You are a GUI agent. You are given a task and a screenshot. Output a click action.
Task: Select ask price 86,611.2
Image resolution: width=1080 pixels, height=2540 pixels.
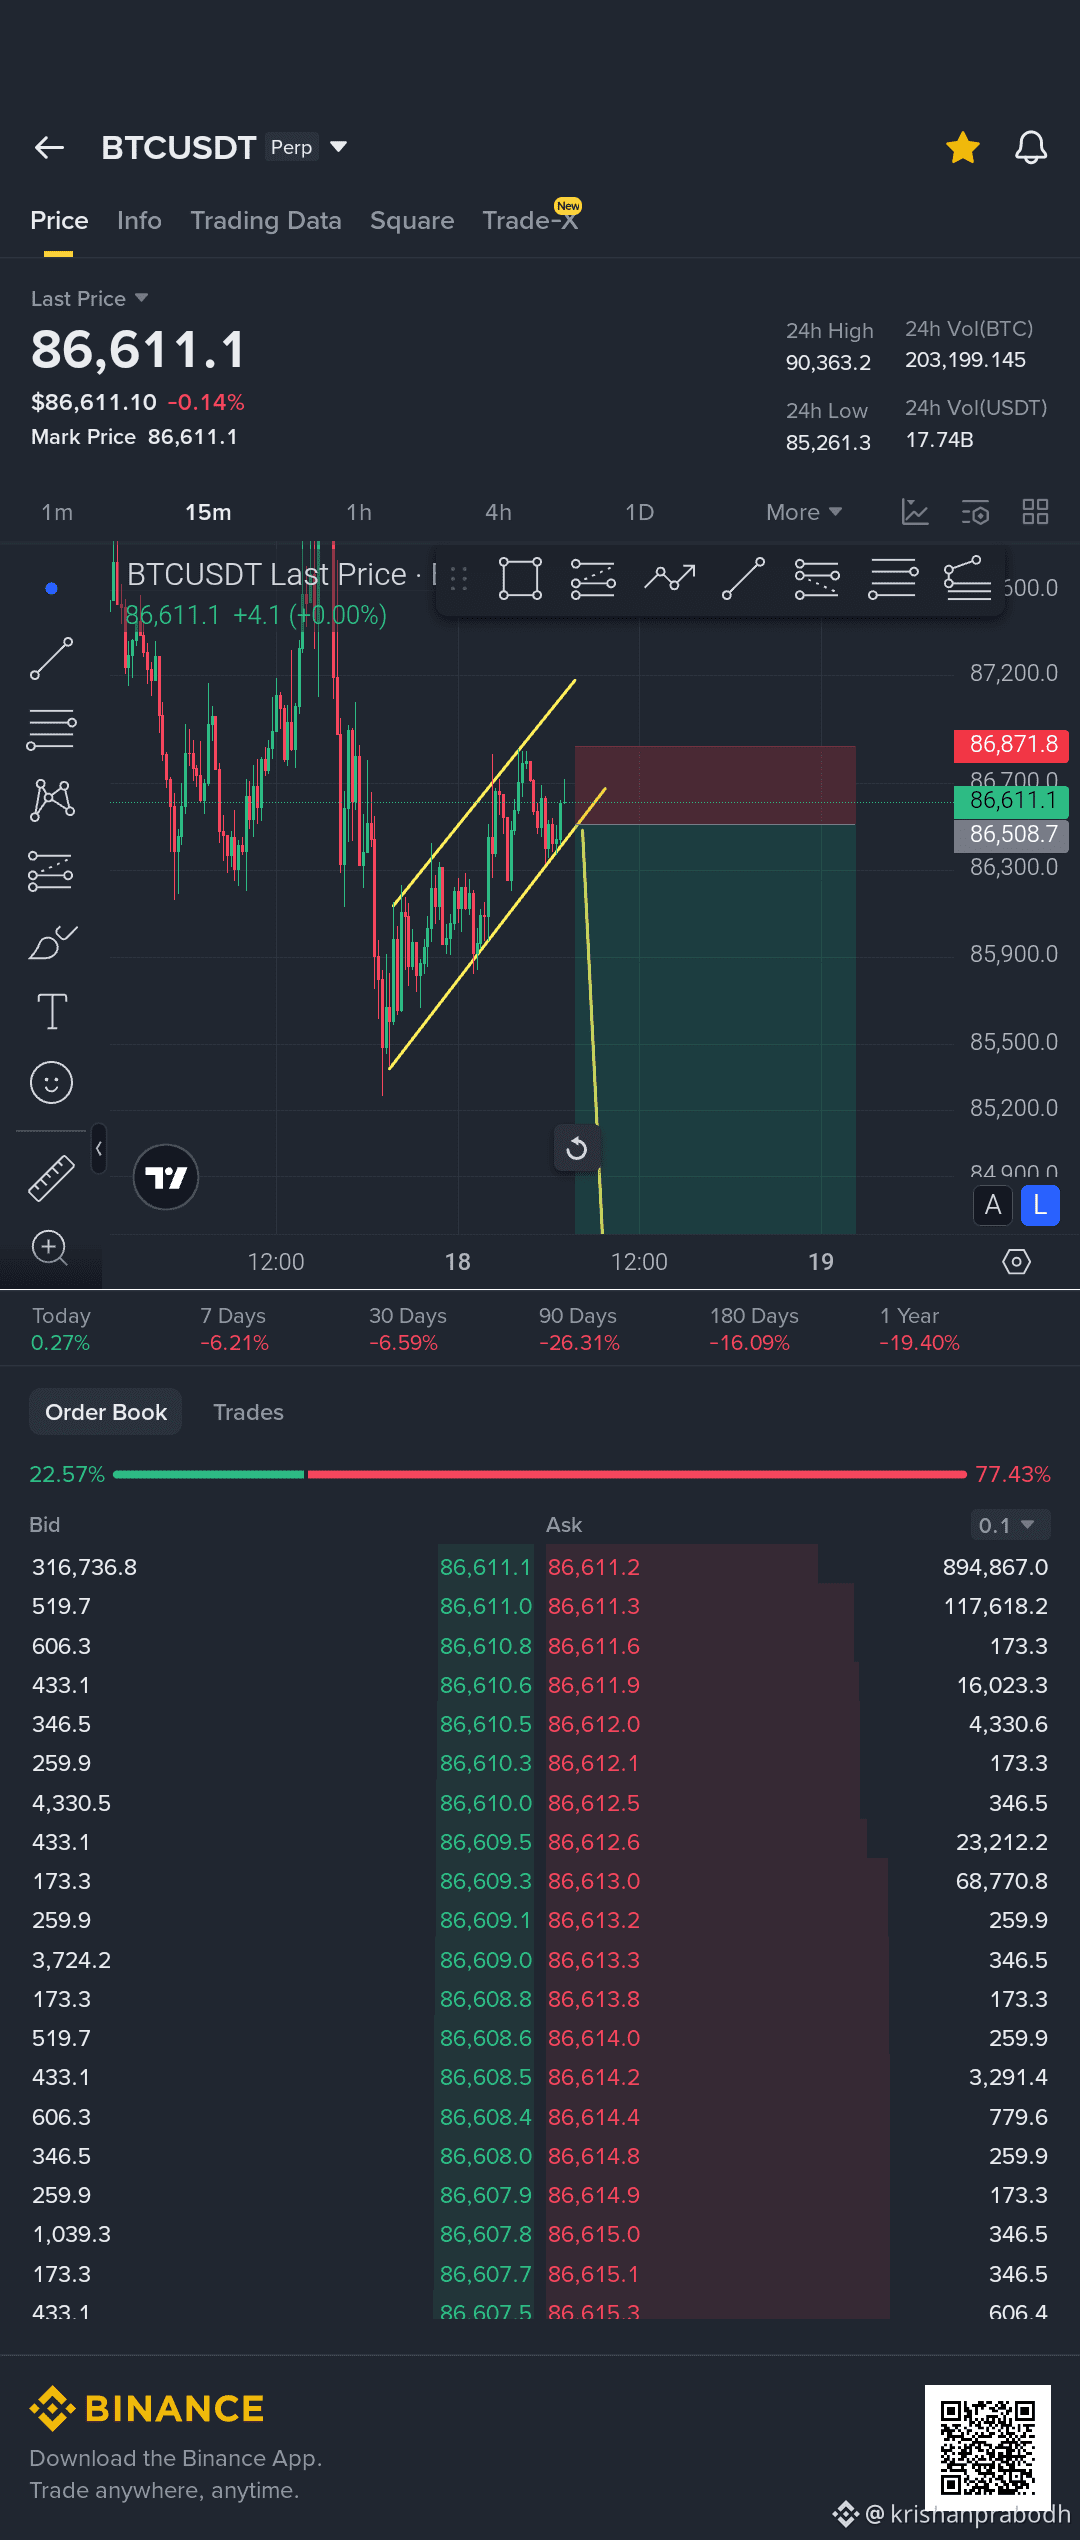[594, 1567]
